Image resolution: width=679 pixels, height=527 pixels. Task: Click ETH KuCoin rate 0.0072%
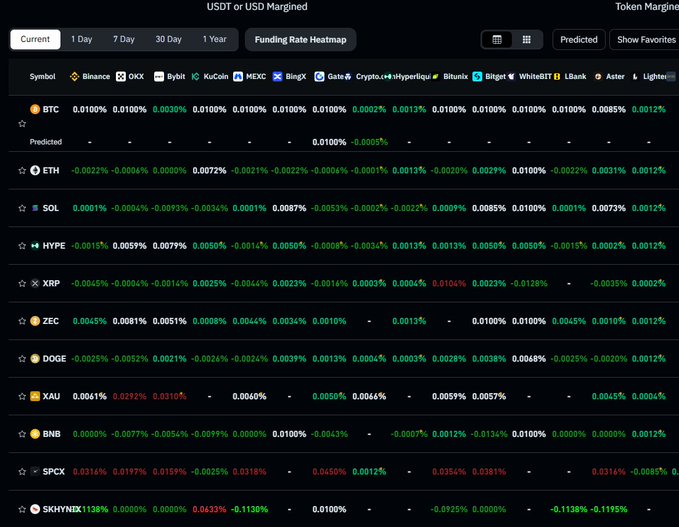click(x=209, y=171)
